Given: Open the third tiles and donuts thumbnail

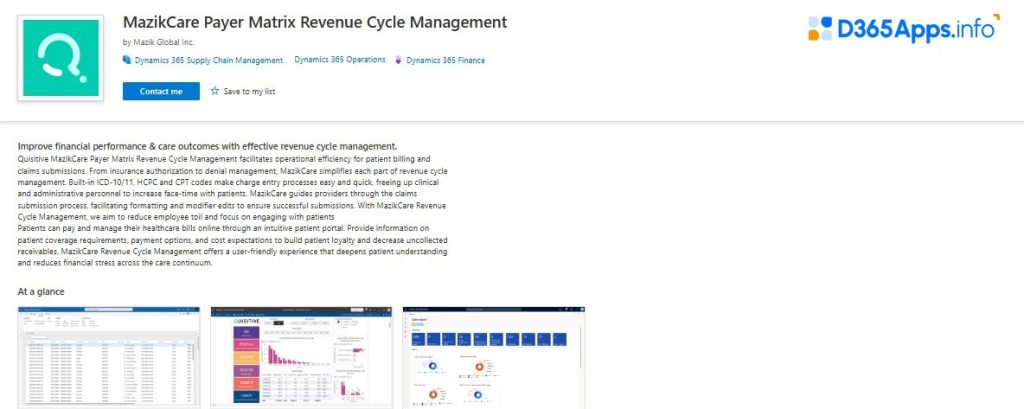Looking at the screenshot, I should [494, 357].
